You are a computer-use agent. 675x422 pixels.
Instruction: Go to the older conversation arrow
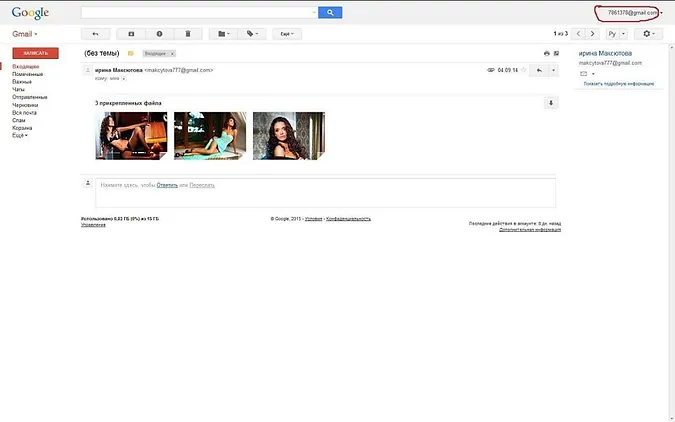pos(592,34)
